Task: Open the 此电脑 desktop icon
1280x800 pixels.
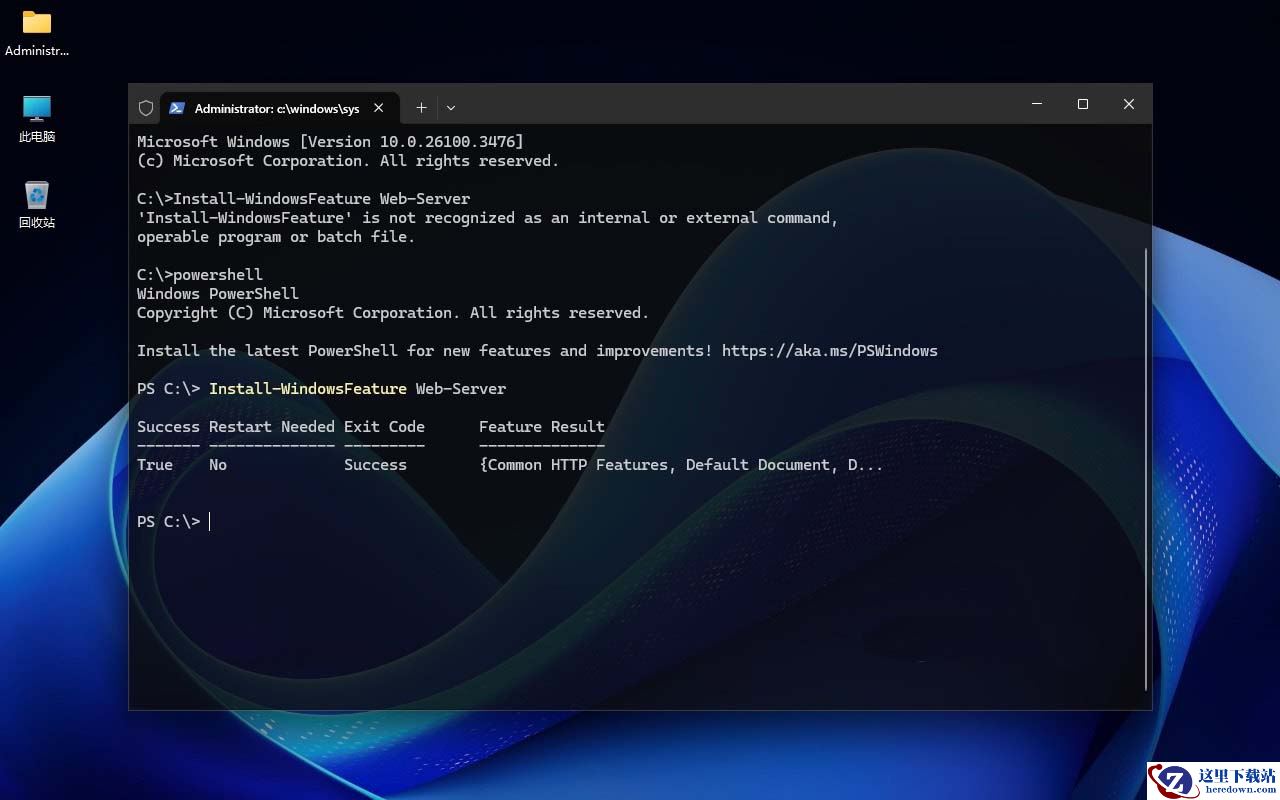Action: pyautogui.click(x=37, y=119)
